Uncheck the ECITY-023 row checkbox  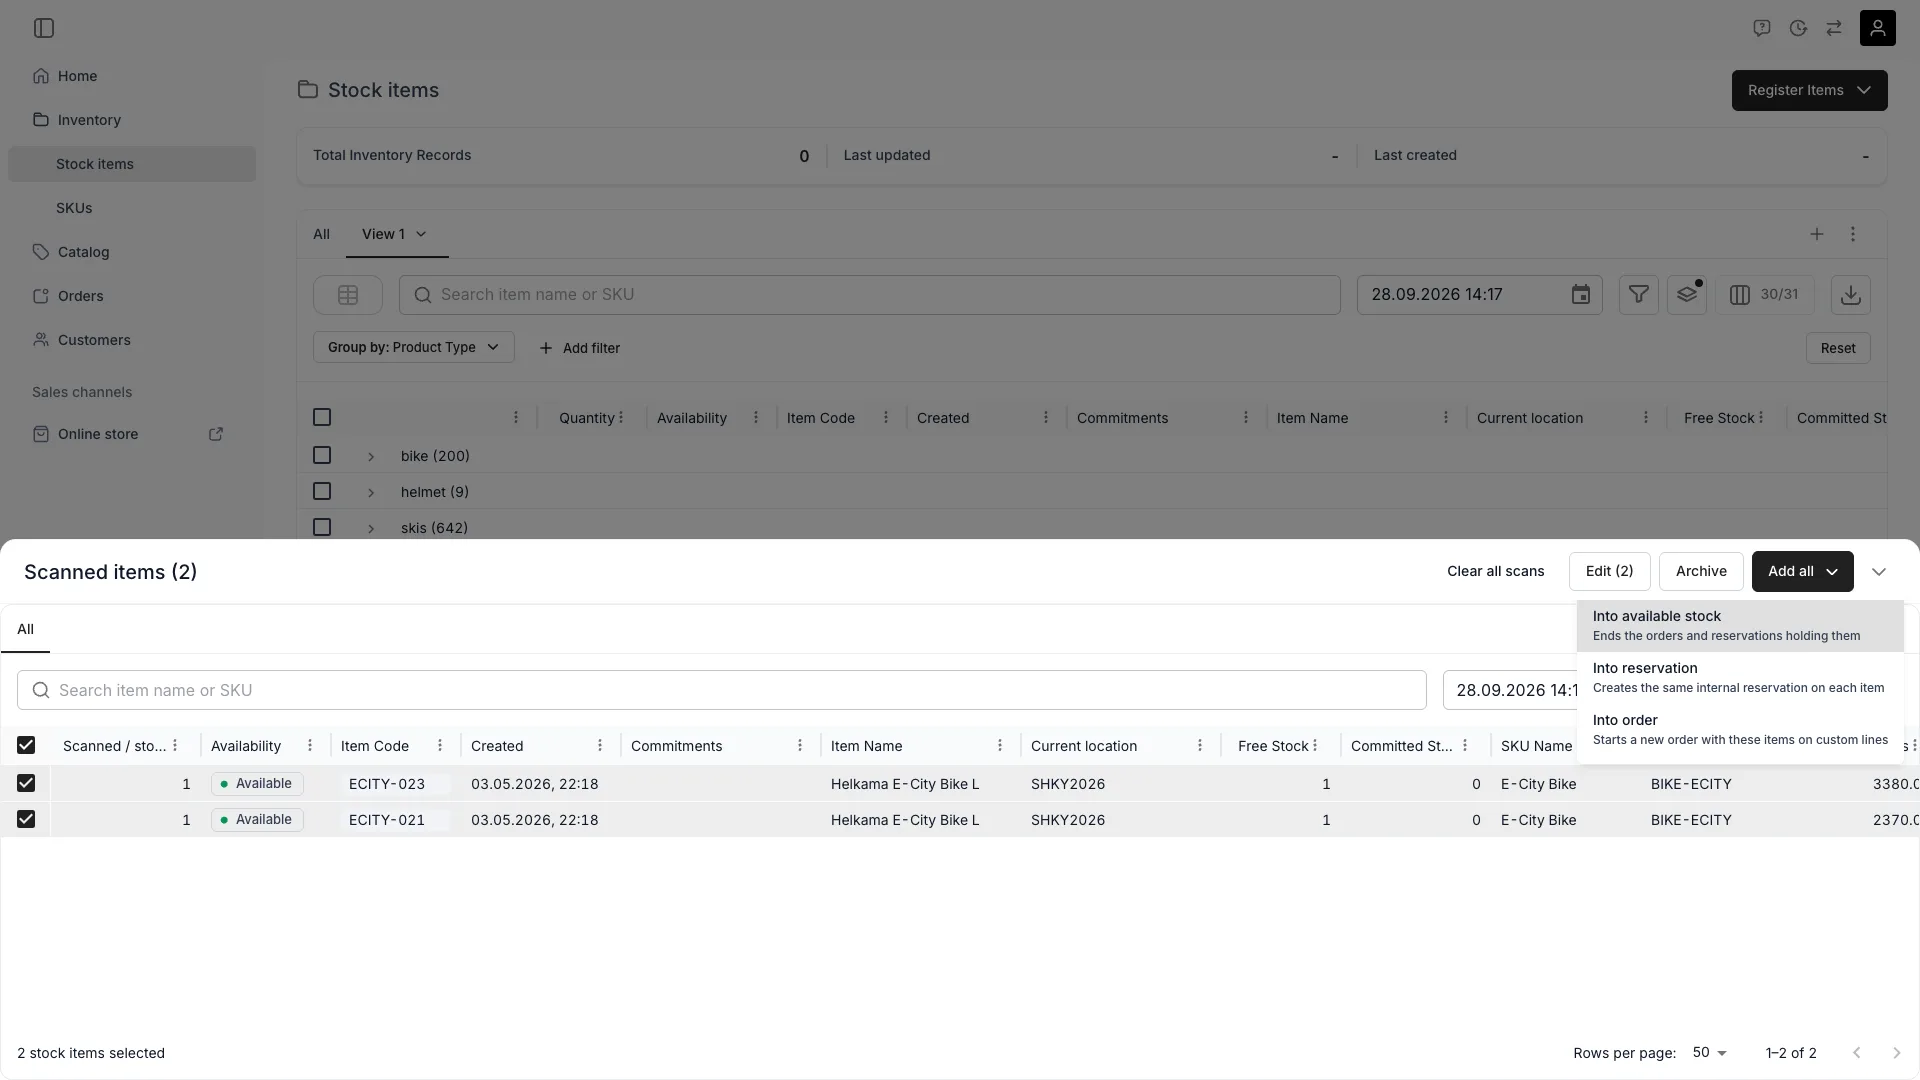coord(26,784)
